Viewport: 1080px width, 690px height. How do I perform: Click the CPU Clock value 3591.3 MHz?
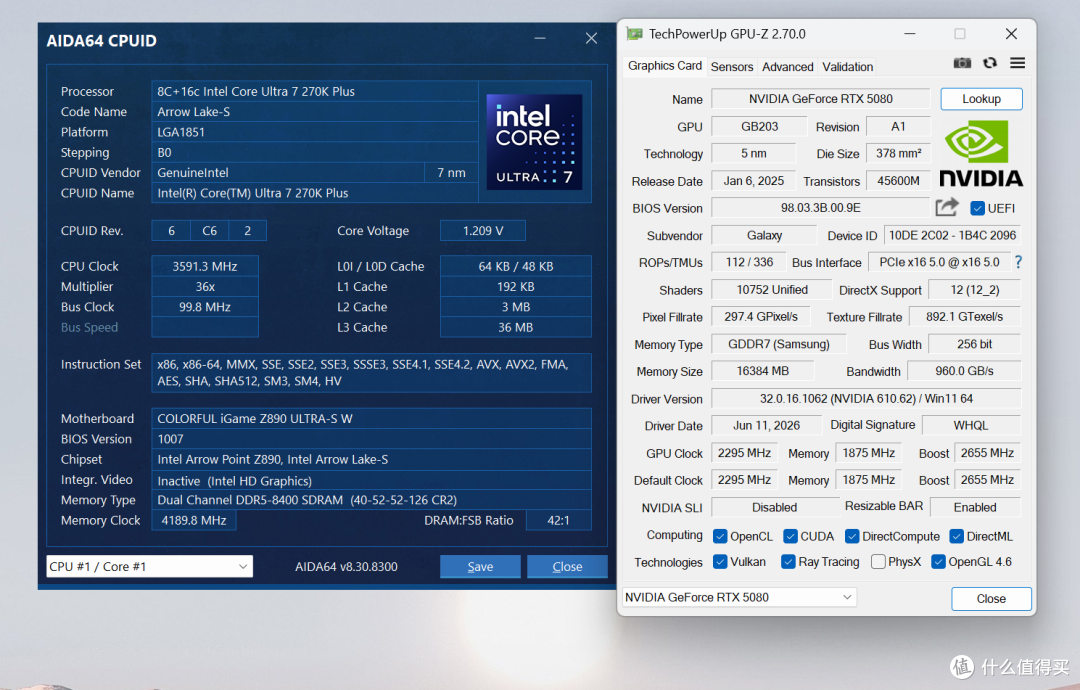click(205, 266)
